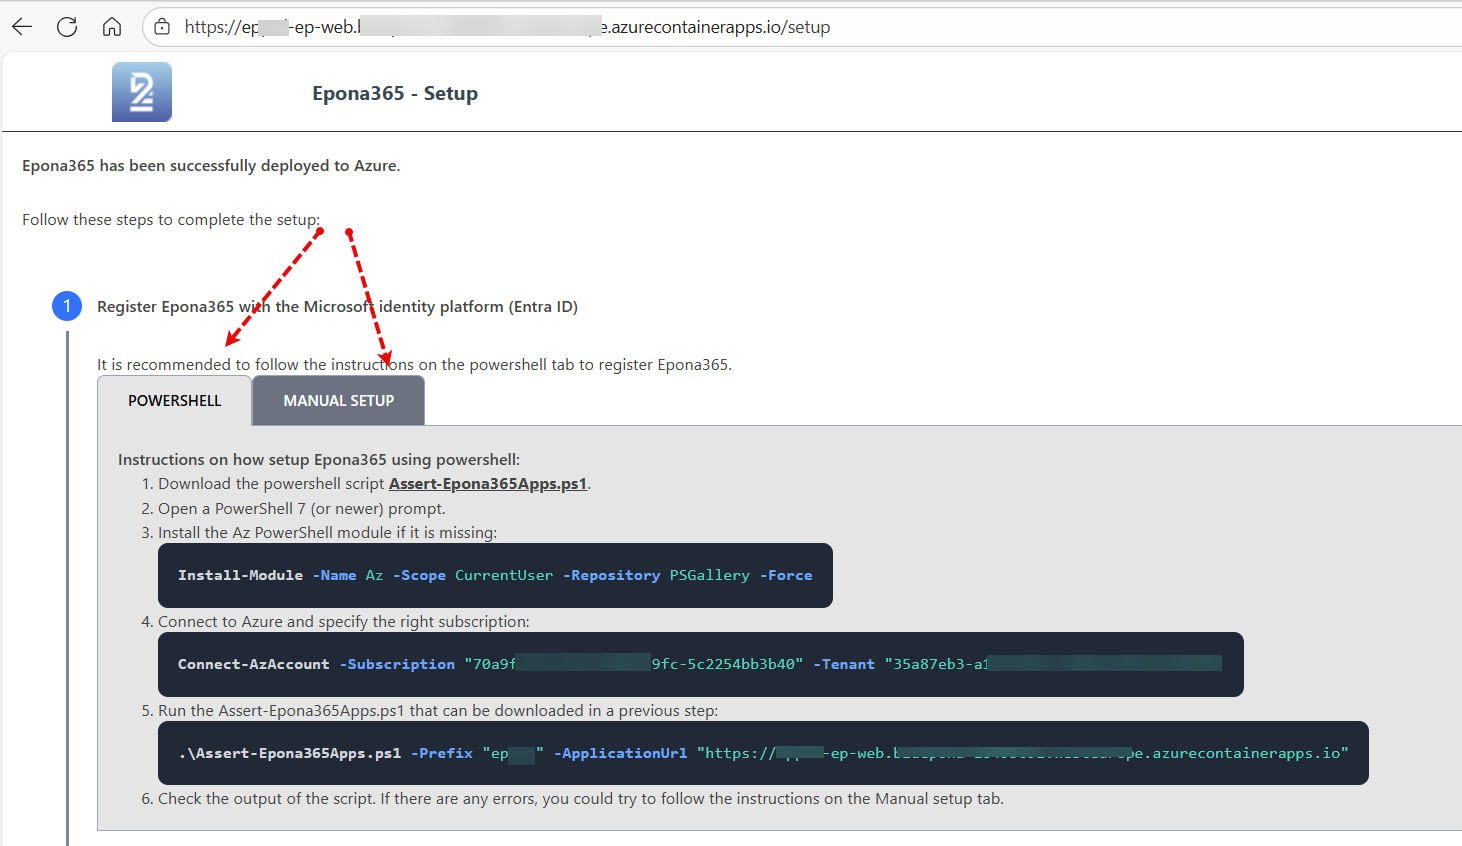Screen dimensions: 1462x846
Task: Click the PSGallery repository value
Action: tap(709, 576)
